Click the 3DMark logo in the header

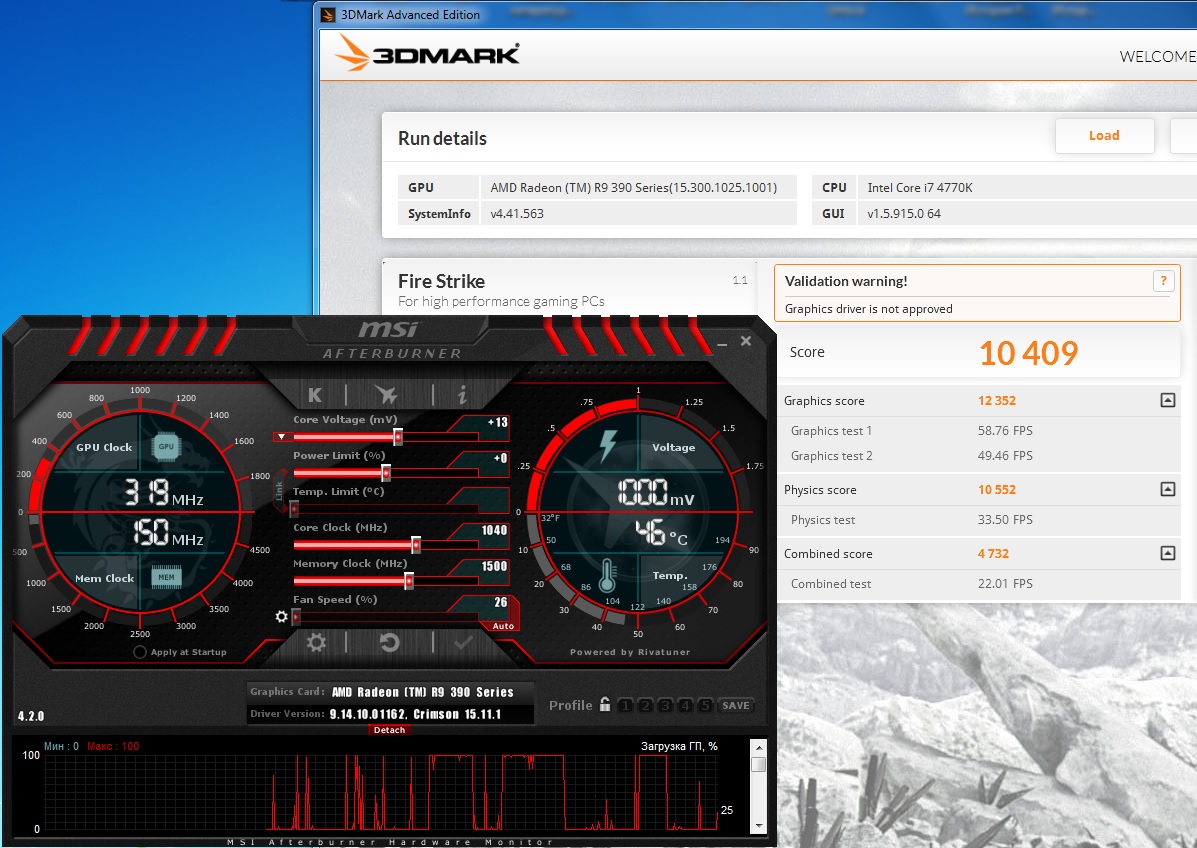427,55
